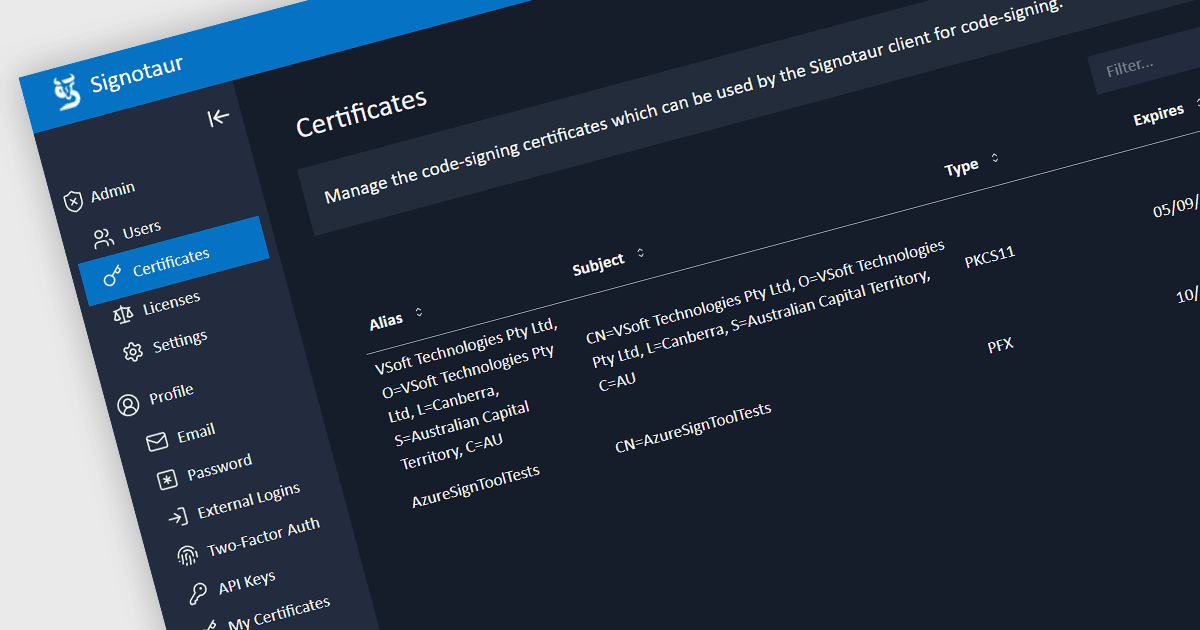Screen dimensions: 1200x630
Task: Click the API Keys key icon
Action: pos(198,594)
